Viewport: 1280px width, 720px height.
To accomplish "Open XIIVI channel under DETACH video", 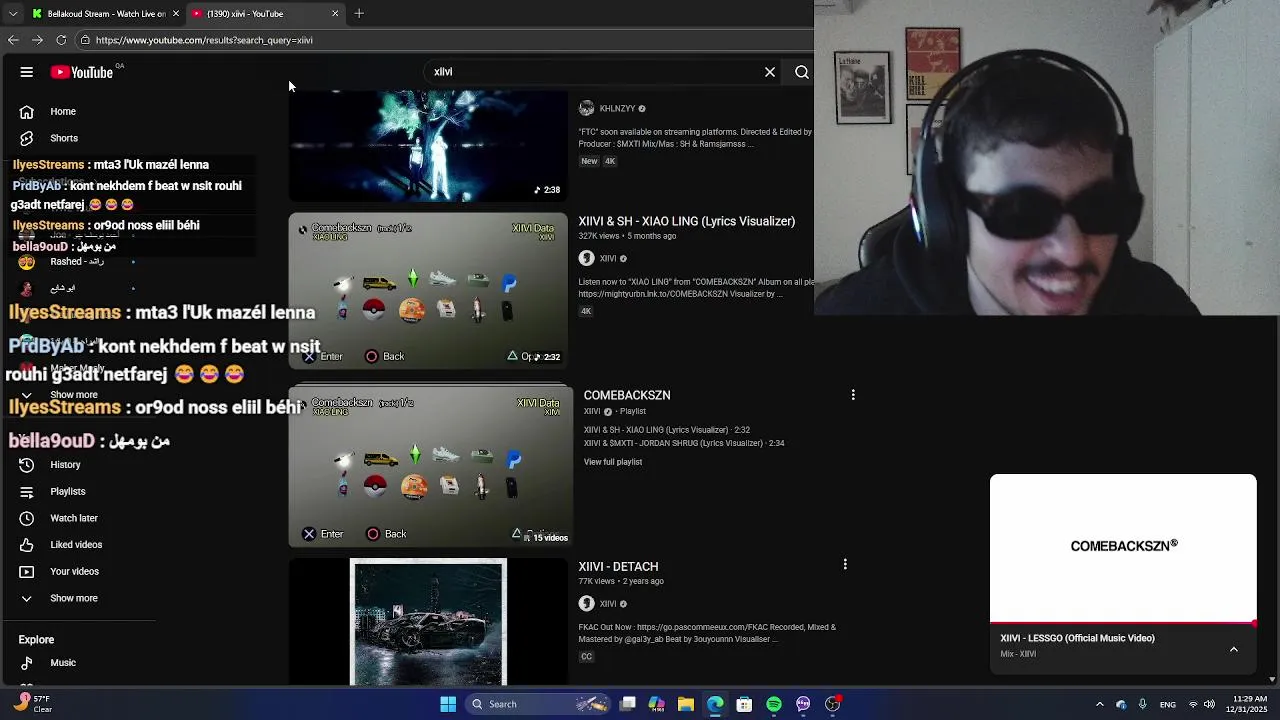I will [608, 603].
